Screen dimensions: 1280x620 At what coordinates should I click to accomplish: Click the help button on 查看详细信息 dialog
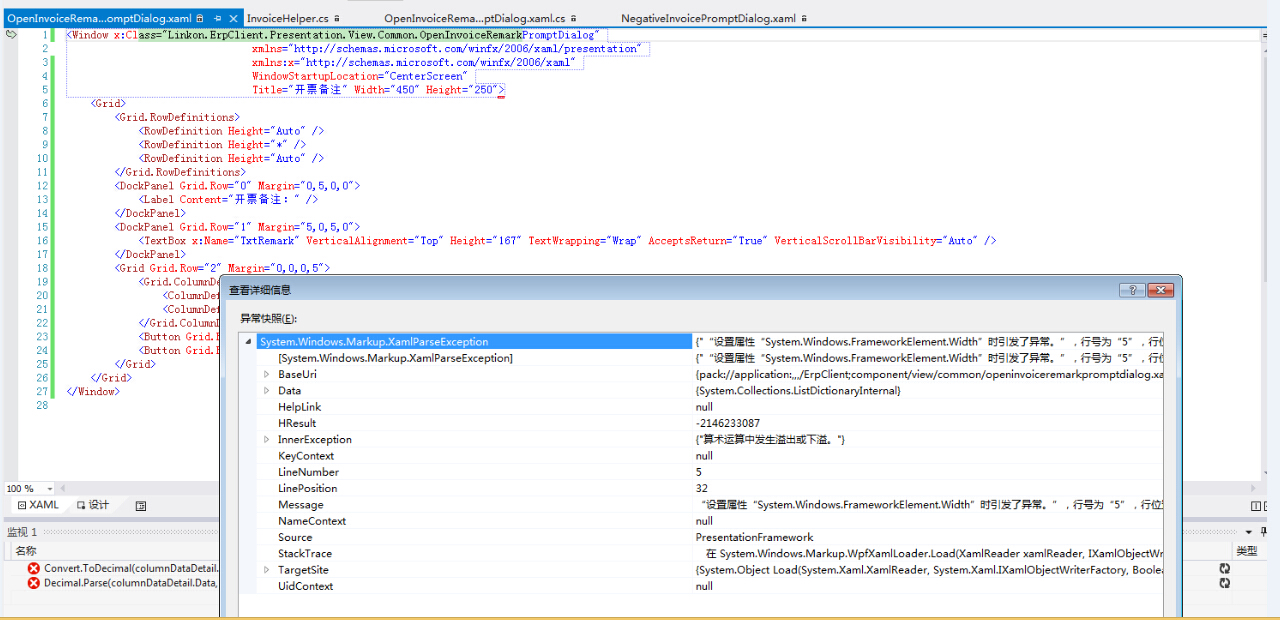coord(1132,290)
